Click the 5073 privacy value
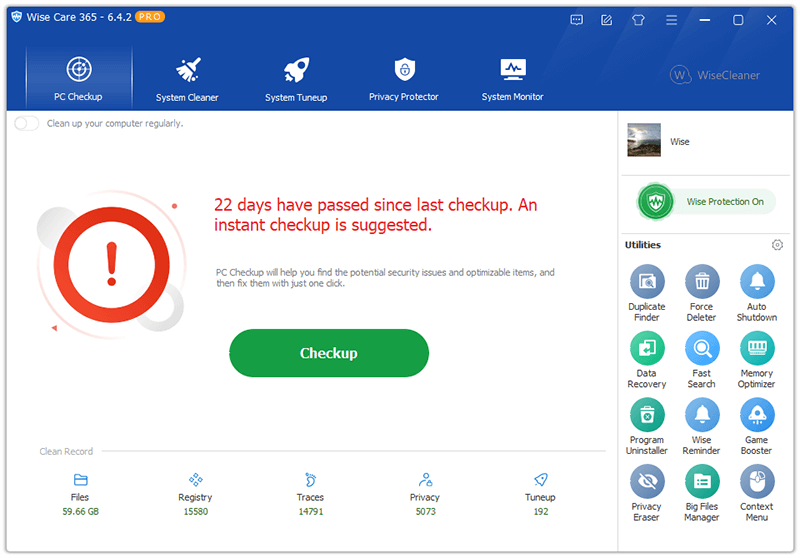Image resolution: width=800 pixels, height=558 pixels. (x=426, y=511)
